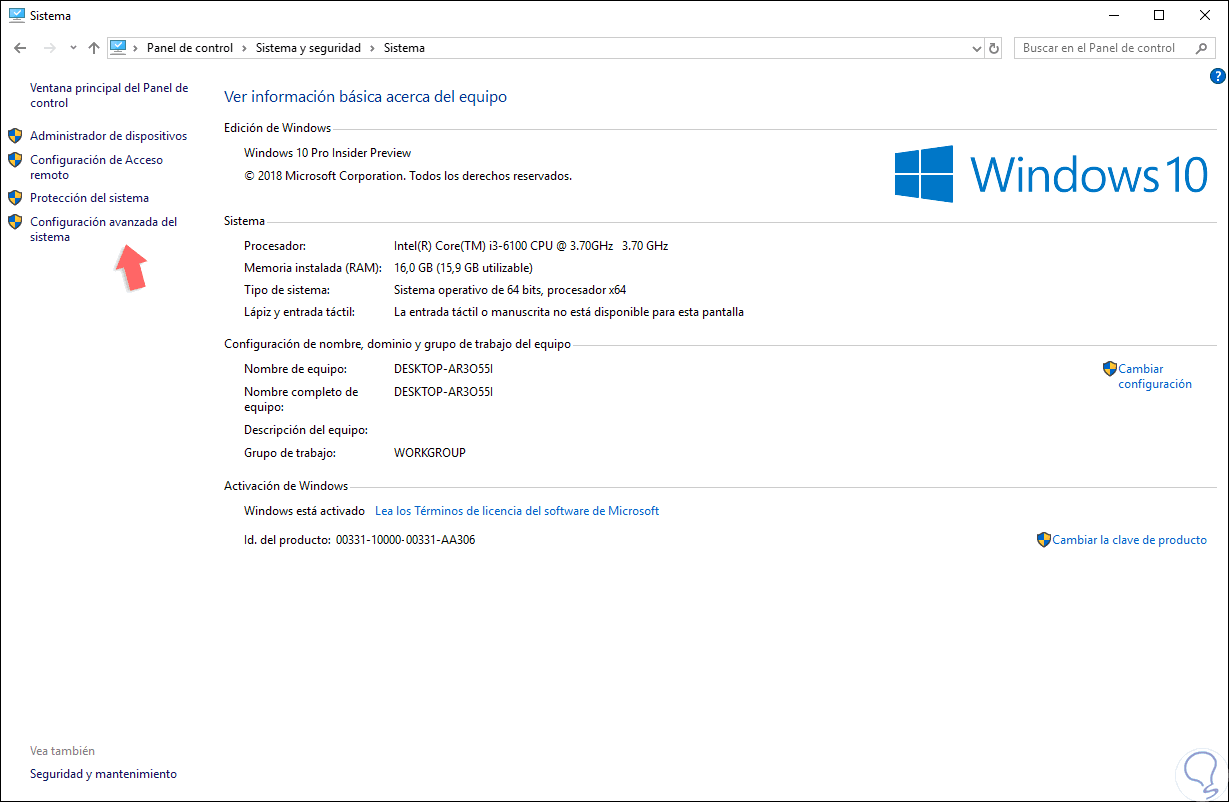The width and height of the screenshot is (1229, 802).
Task: Select Sistema breadcrumb in address bar
Action: point(404,48)
